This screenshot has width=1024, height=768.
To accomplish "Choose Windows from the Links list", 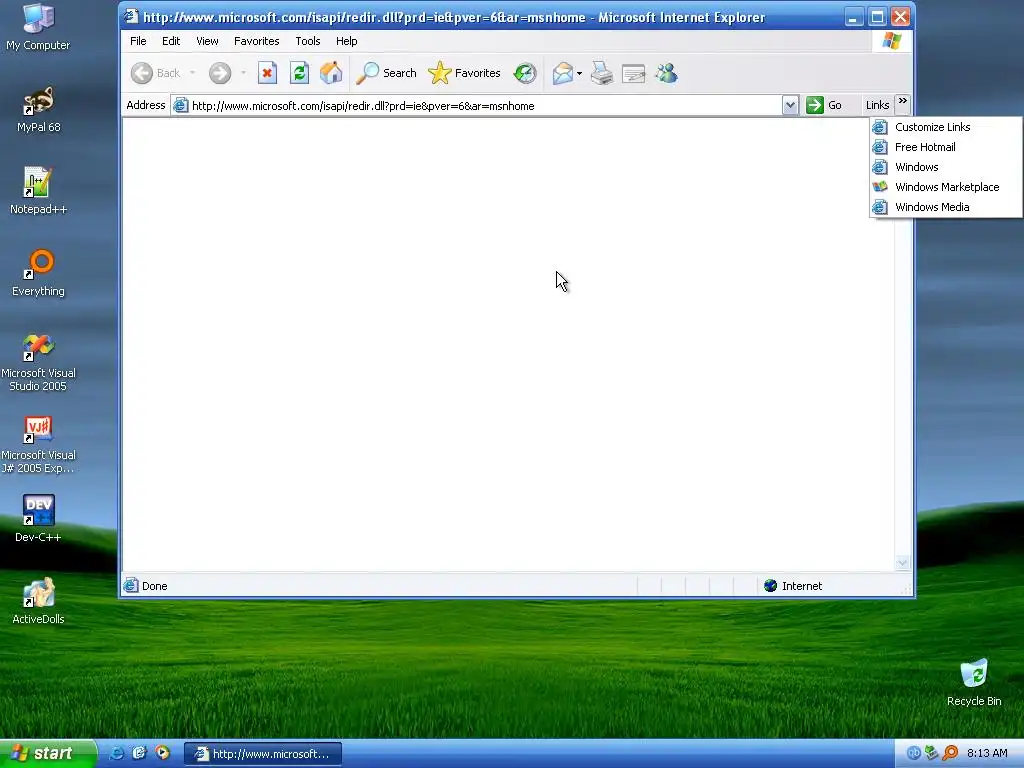I will (946, 167).
